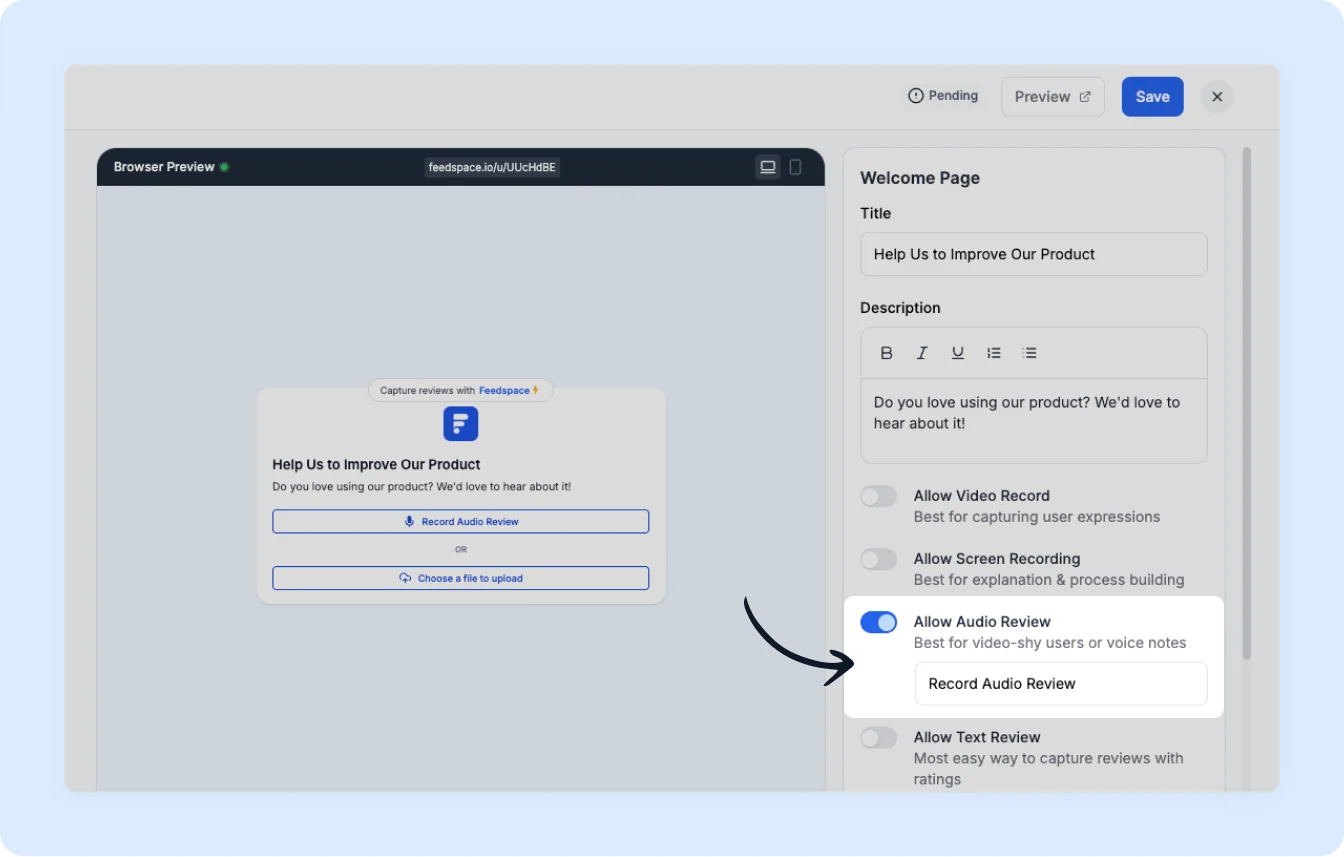Viewport: 1344px width, 857px height.
Task: Switch to mobile preview mode
Action: (796, 167)
